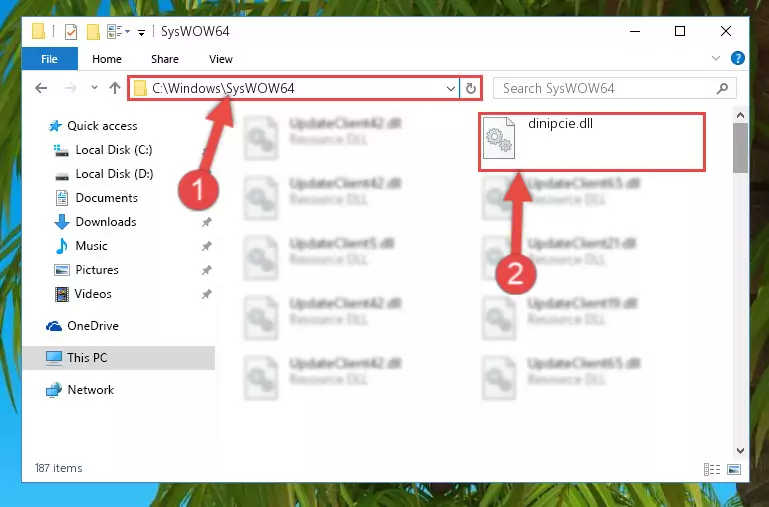Click the pin icon next to Pictures
This screenshot has width=769, height=507.
(x=206, y=270)
